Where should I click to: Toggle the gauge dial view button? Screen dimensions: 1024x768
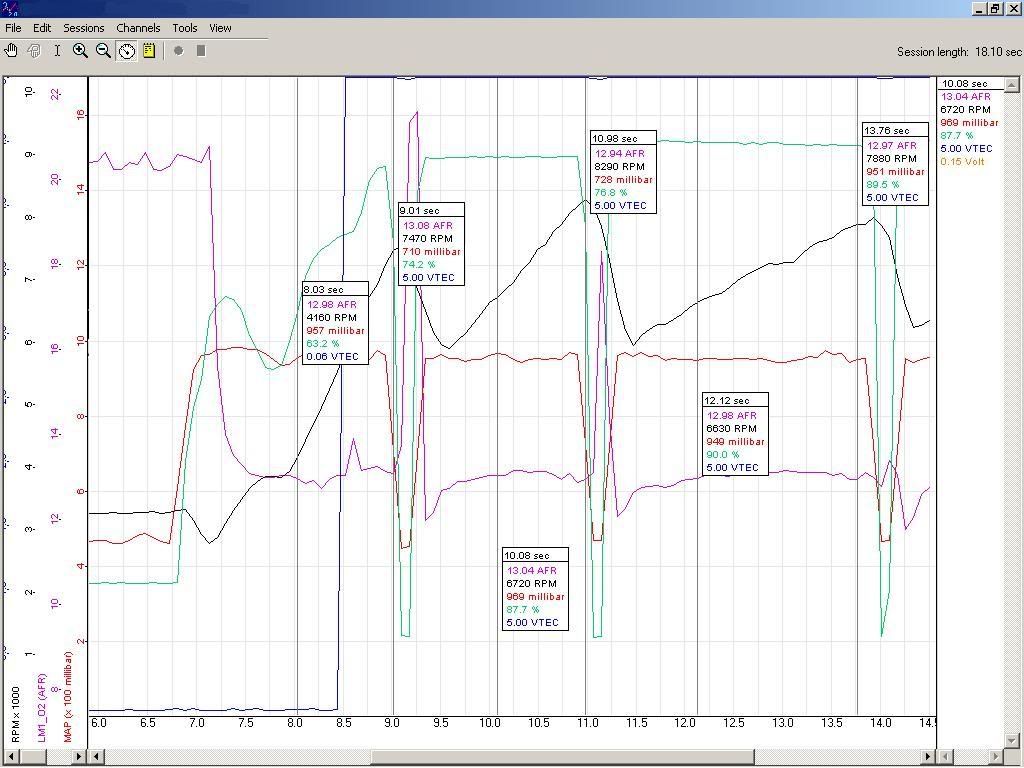pyautogui.click(x=127, y=51)
